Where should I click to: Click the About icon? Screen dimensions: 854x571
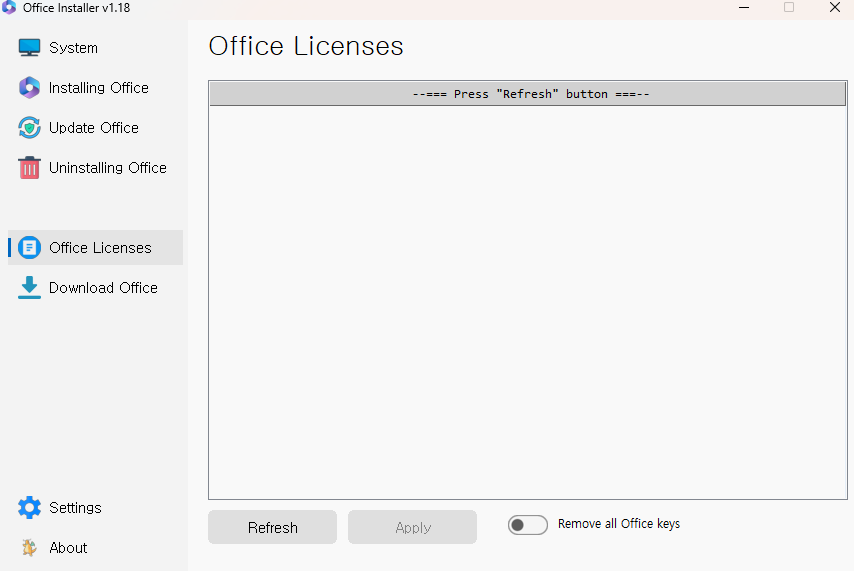coord(29,548)
